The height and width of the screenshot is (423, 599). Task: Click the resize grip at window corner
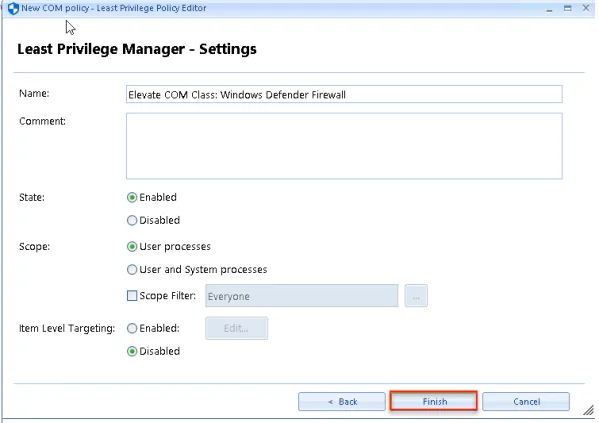(x=589, y=410)
